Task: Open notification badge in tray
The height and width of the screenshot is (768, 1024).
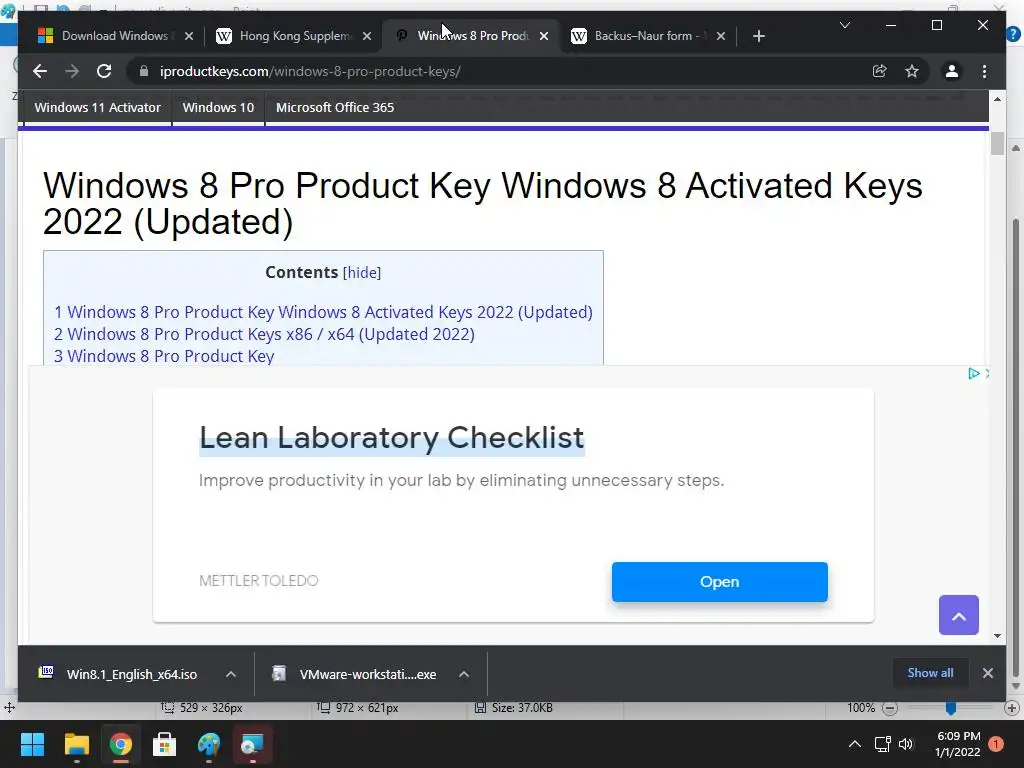Action: point(996,744)
